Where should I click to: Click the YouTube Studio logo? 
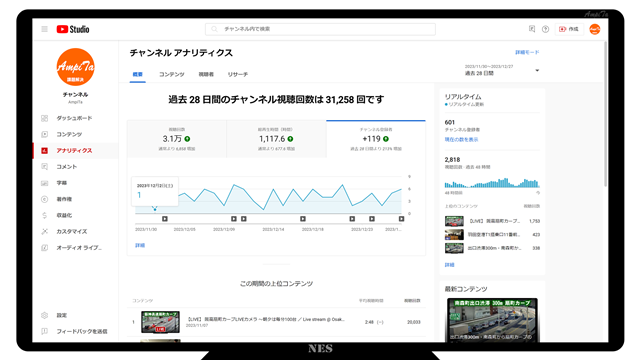73,29
